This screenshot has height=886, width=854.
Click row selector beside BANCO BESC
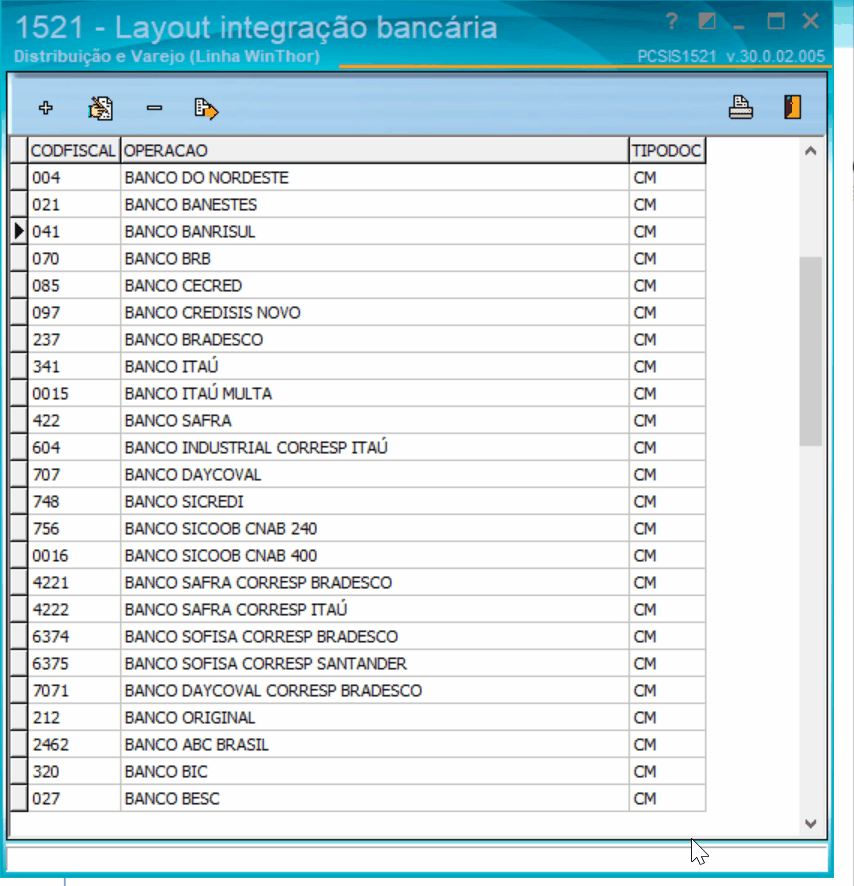coord(19,799)
